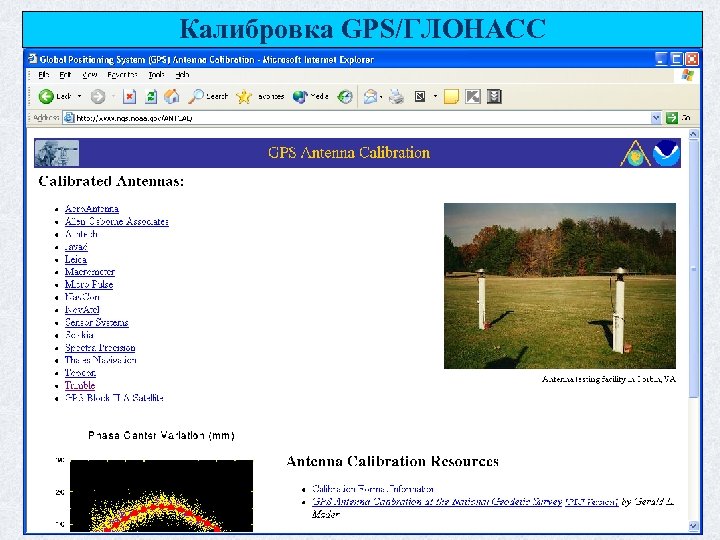This screenshot has height=540, width=720.
Task: Open the Mail envelope icon
Action: [370, 96]
